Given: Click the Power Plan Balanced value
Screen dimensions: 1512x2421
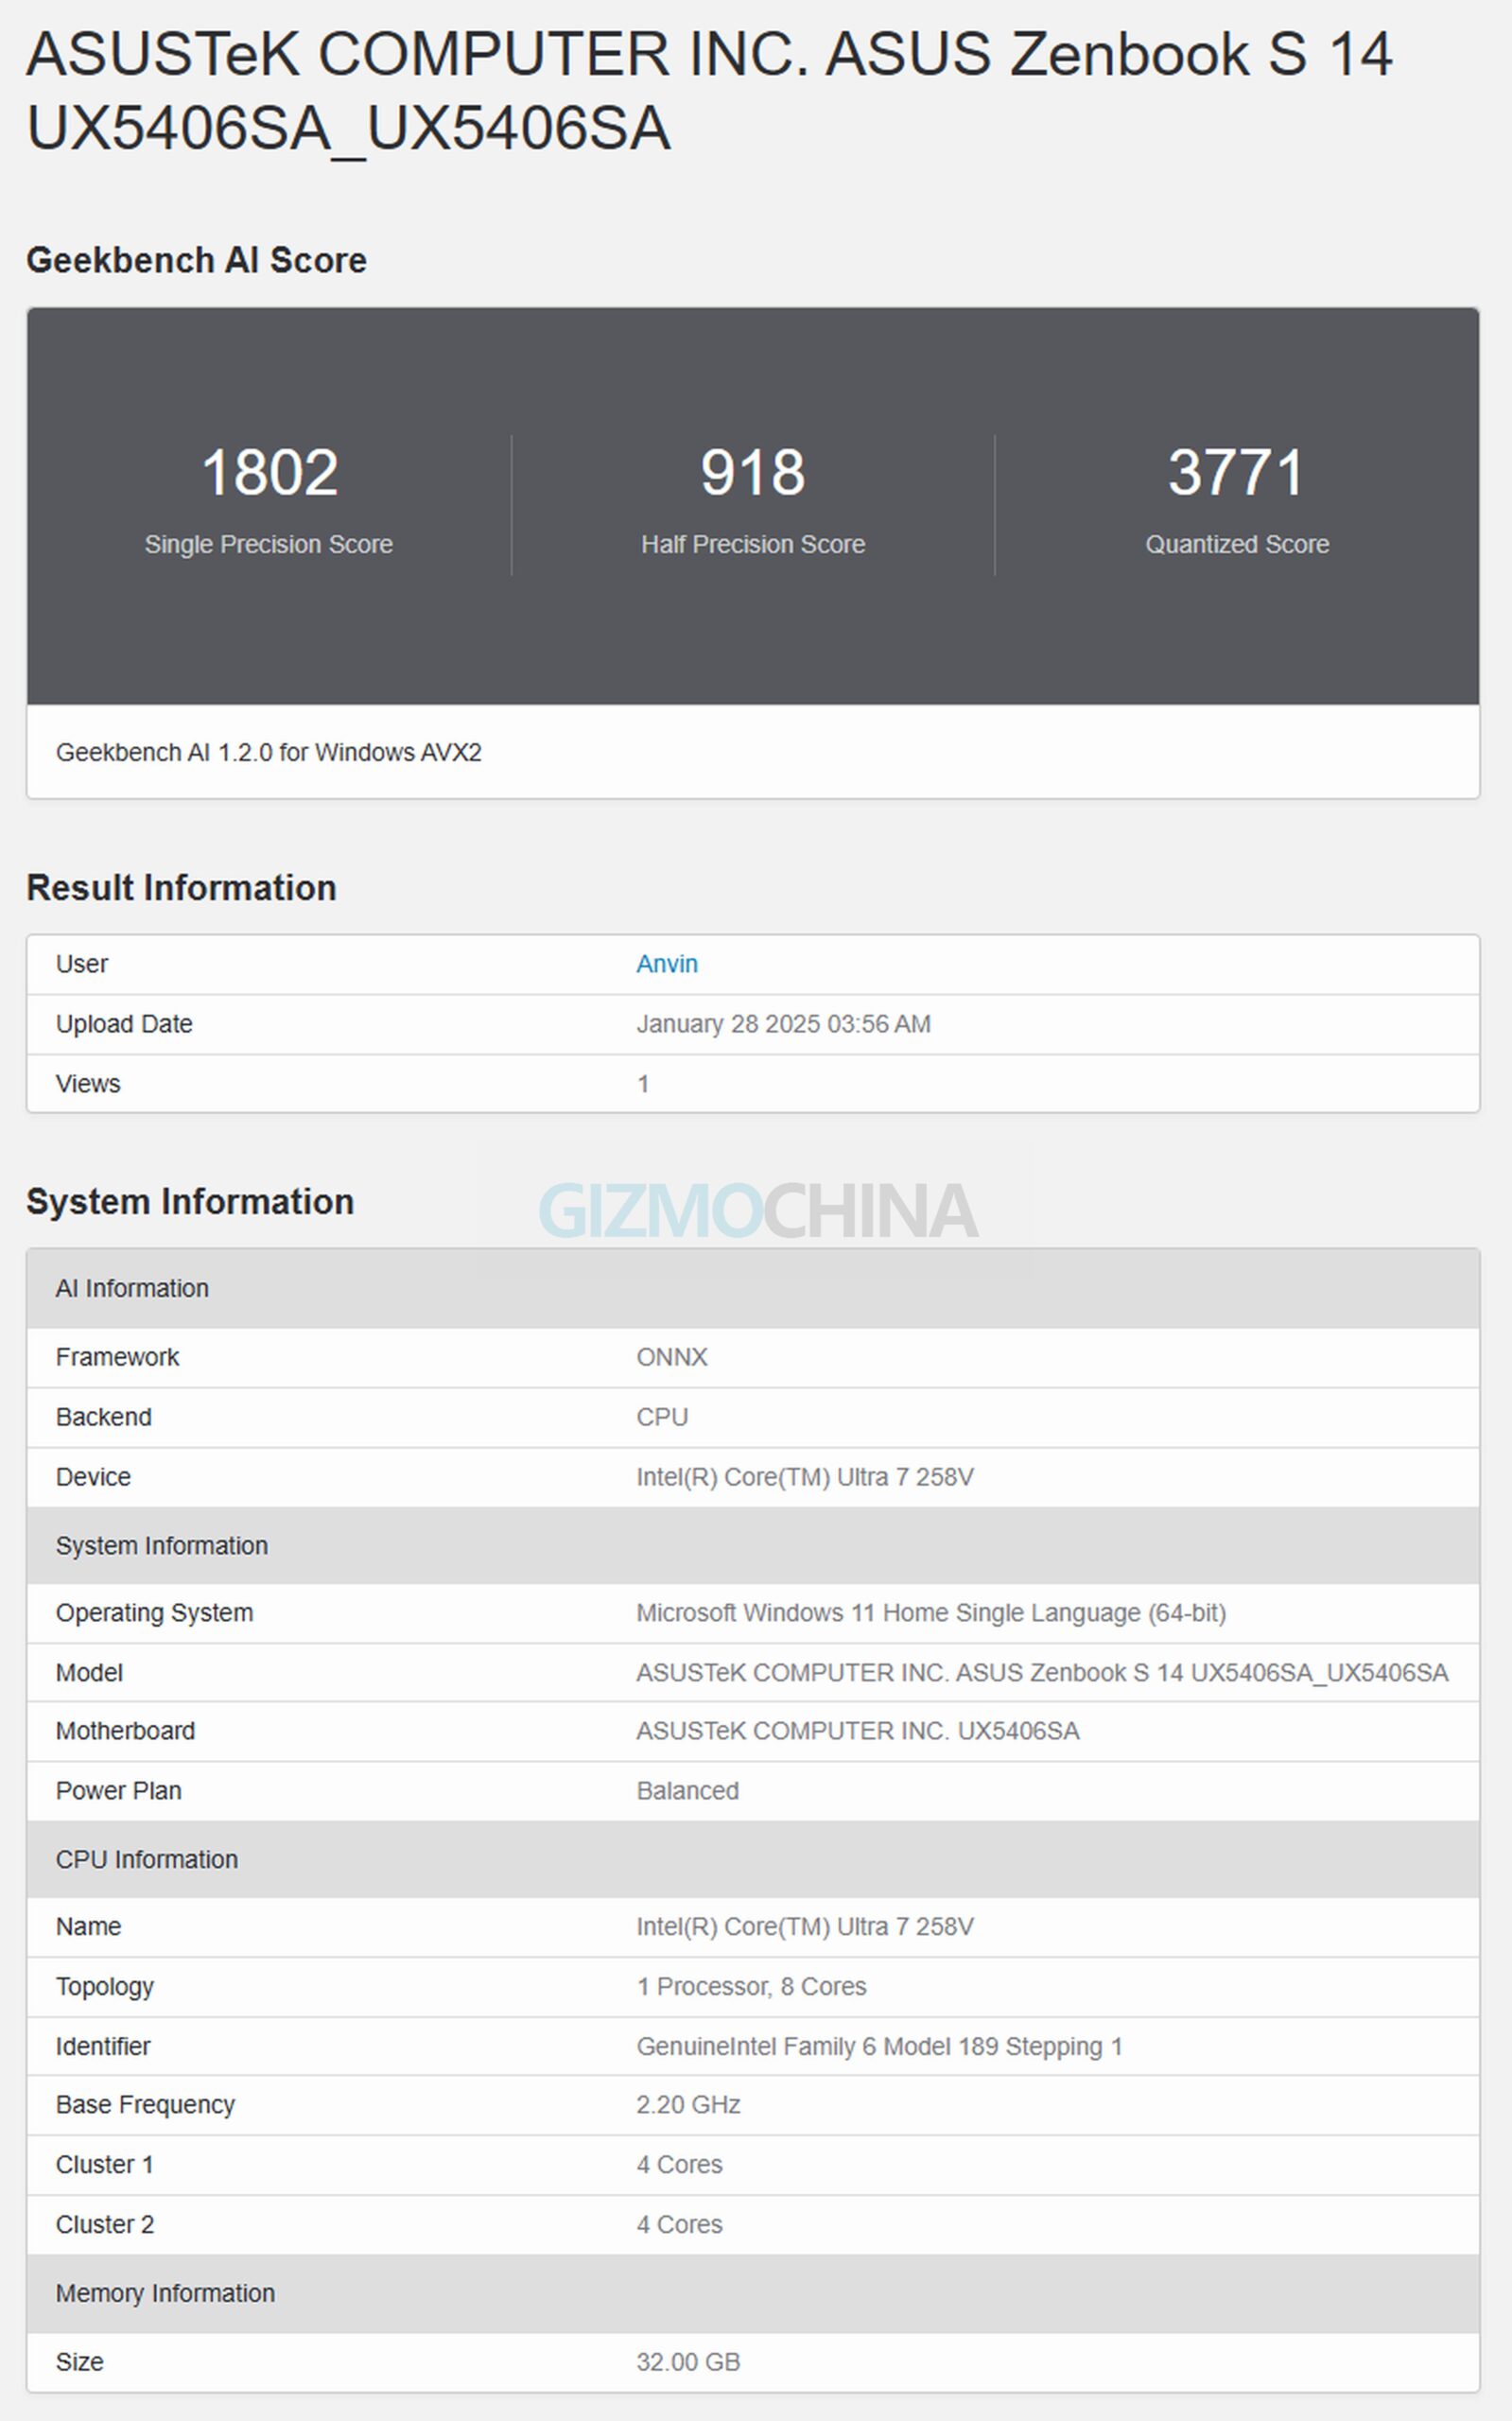Looking at the screenshot, I should (x=687, y=1791).
